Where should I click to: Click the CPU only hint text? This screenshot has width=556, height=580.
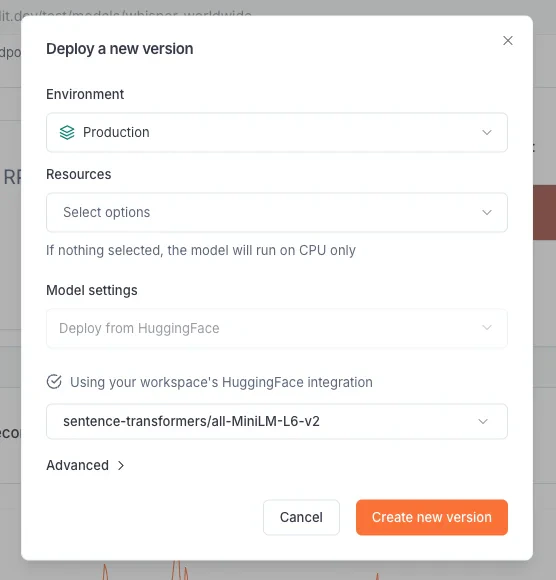(201, 250)
